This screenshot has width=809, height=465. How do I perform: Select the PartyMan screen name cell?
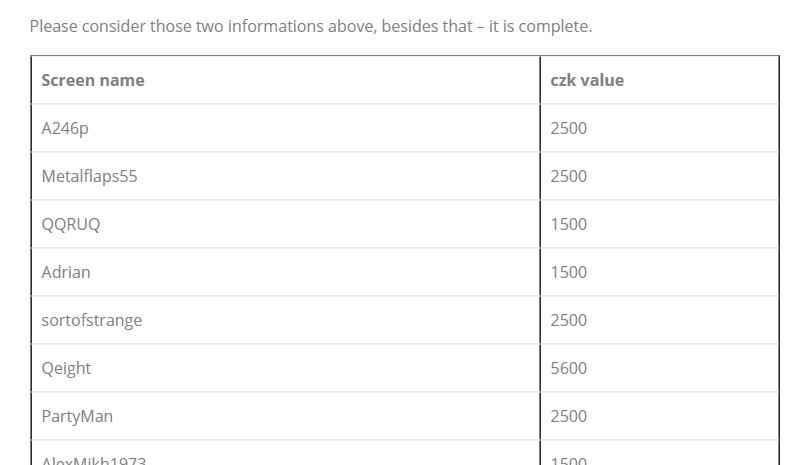point(77,416)
